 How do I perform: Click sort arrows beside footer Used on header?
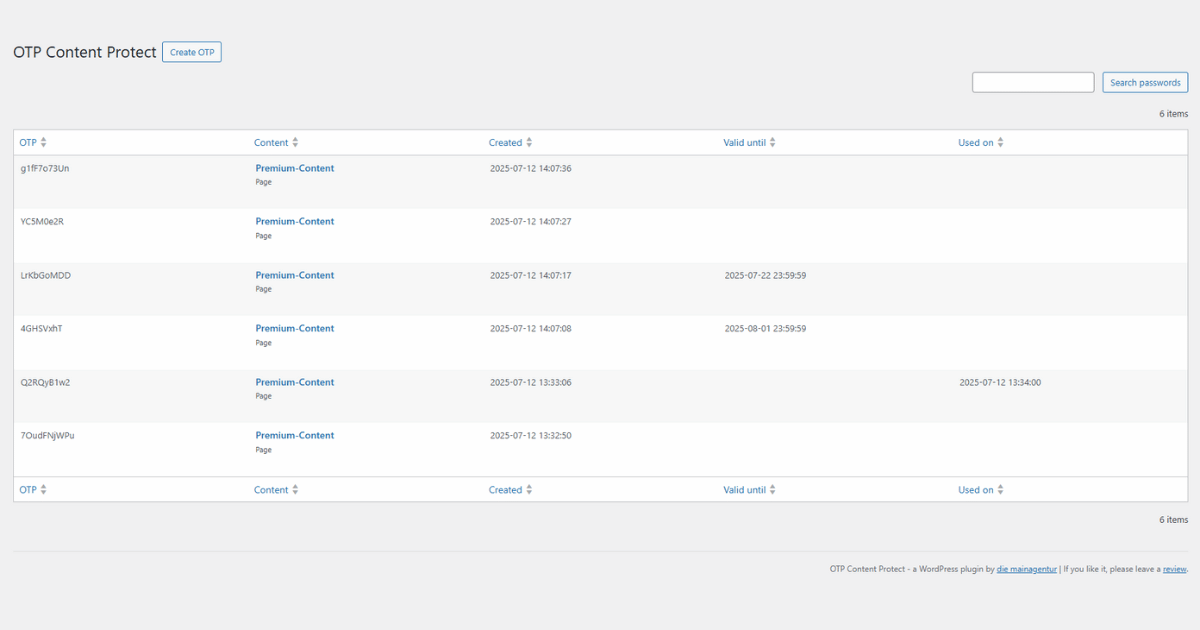click(x=1000, y=490)
